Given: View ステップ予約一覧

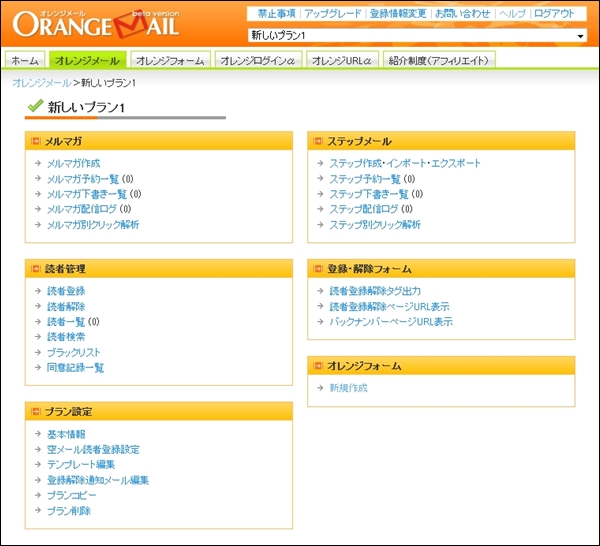Looking at the screenshot, I should click(x=365, y=179).
